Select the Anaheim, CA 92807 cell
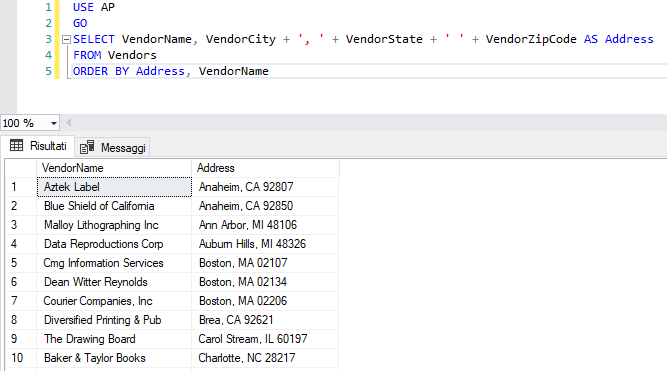Image resolution: width=667 pixels, height=371 pixels. click(x=265, y=187)
